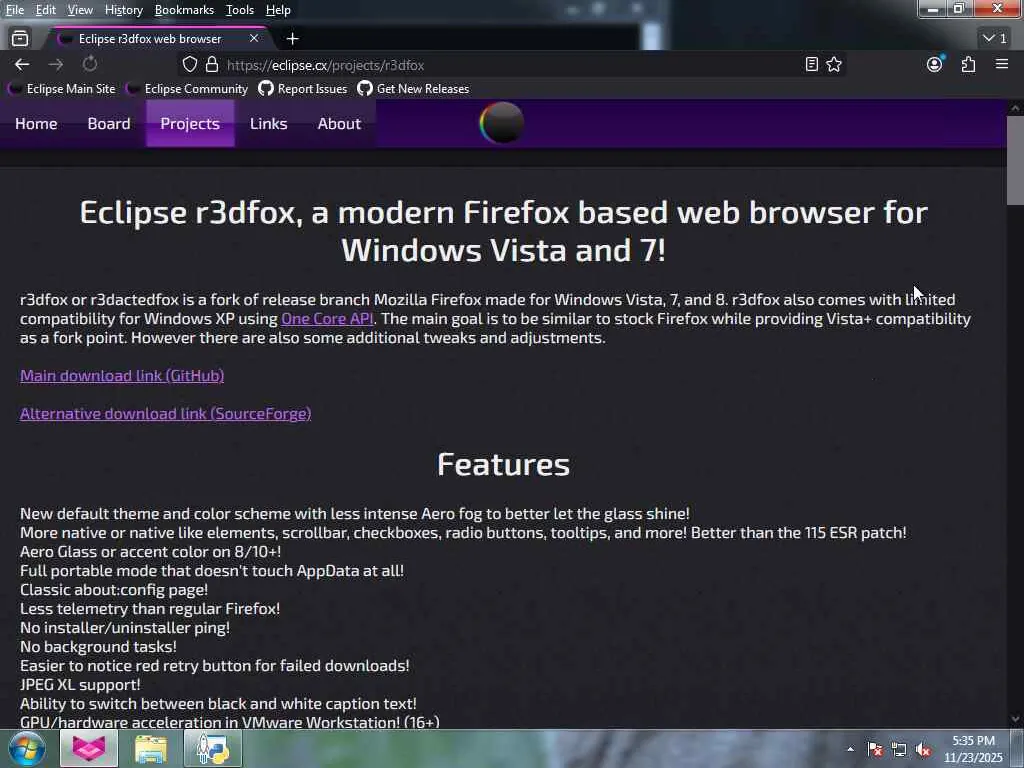Viewport: 1024px width, 768px height.
Task: Open network tray icon
Action: (x=899, y=749)
